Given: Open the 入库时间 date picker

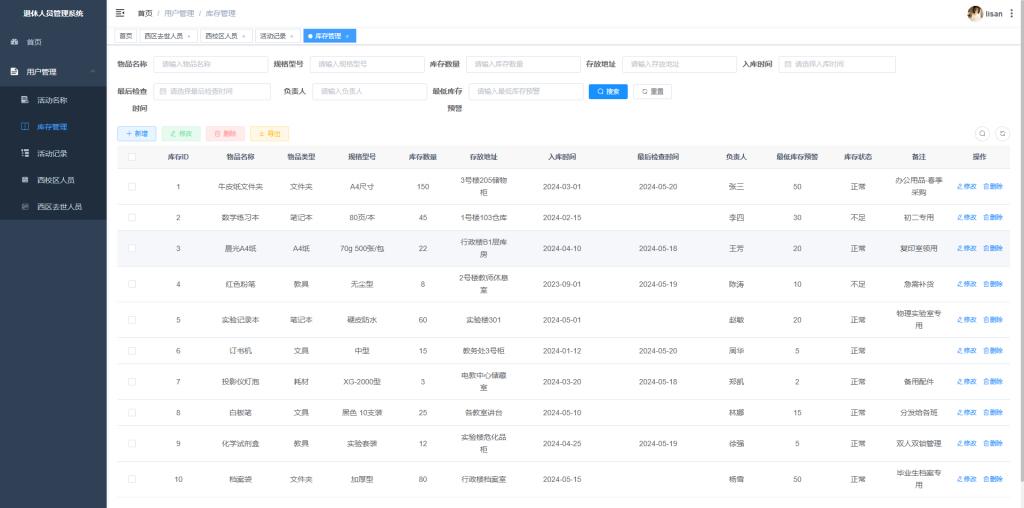Looking at the screenshot, I should pyautogui.click(x=837, y=64).
